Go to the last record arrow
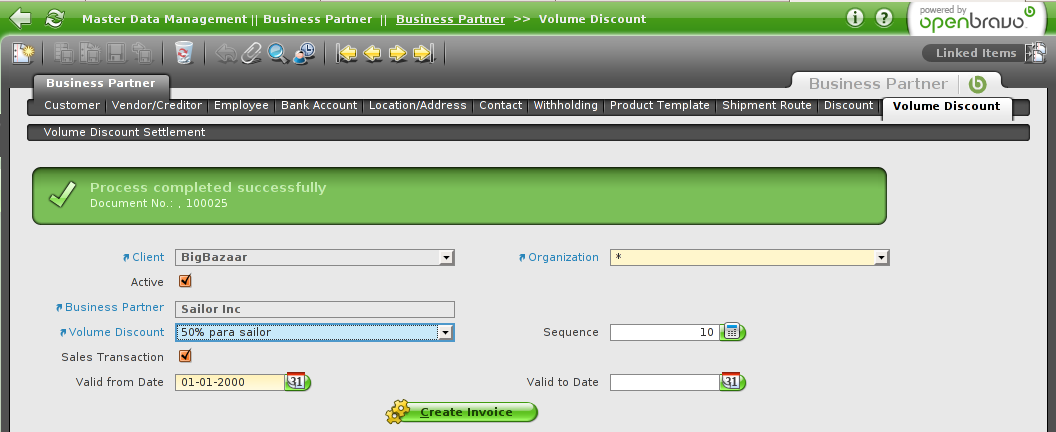Image resolution: width=1056 pixels, height=432 pixels. pos(424,53)
